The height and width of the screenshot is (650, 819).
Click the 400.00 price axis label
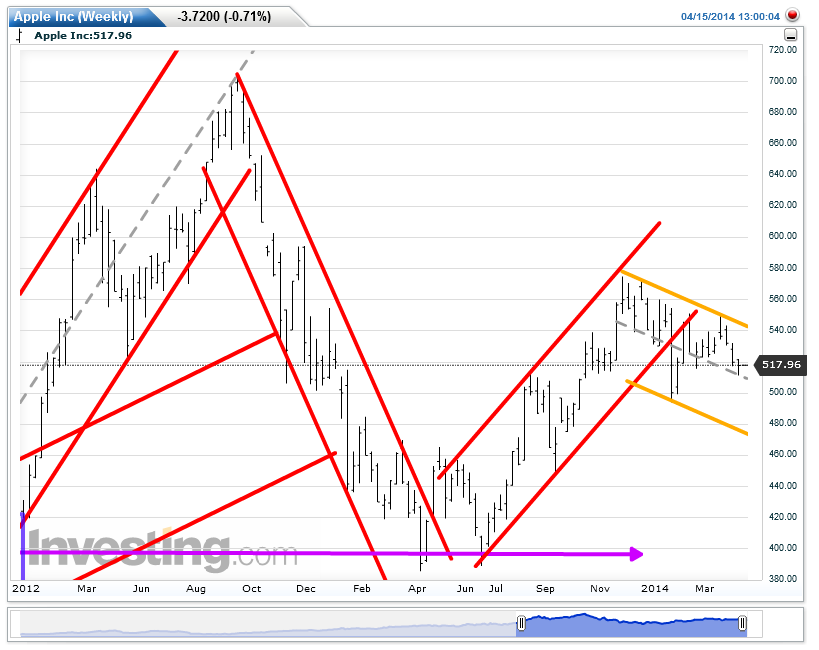[782, 548]
